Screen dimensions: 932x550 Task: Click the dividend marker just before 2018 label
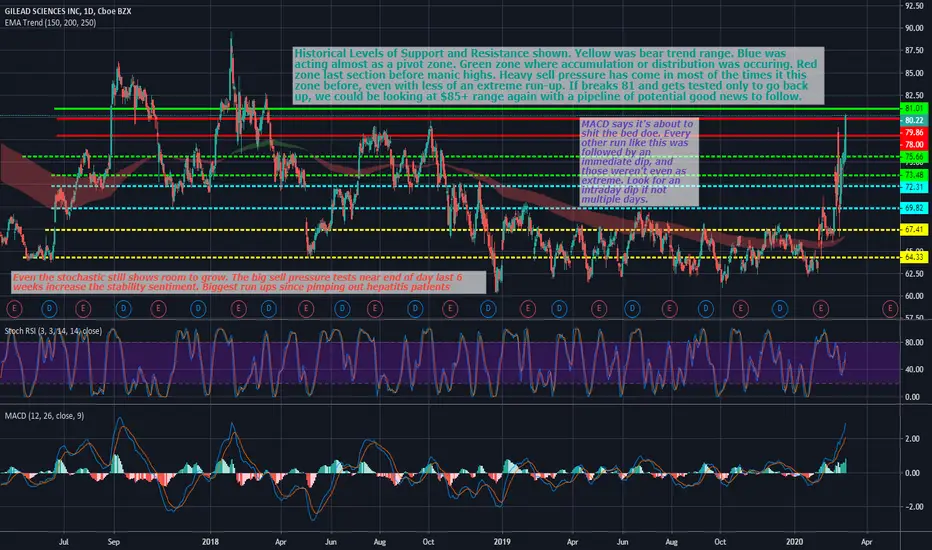point(198,309)
